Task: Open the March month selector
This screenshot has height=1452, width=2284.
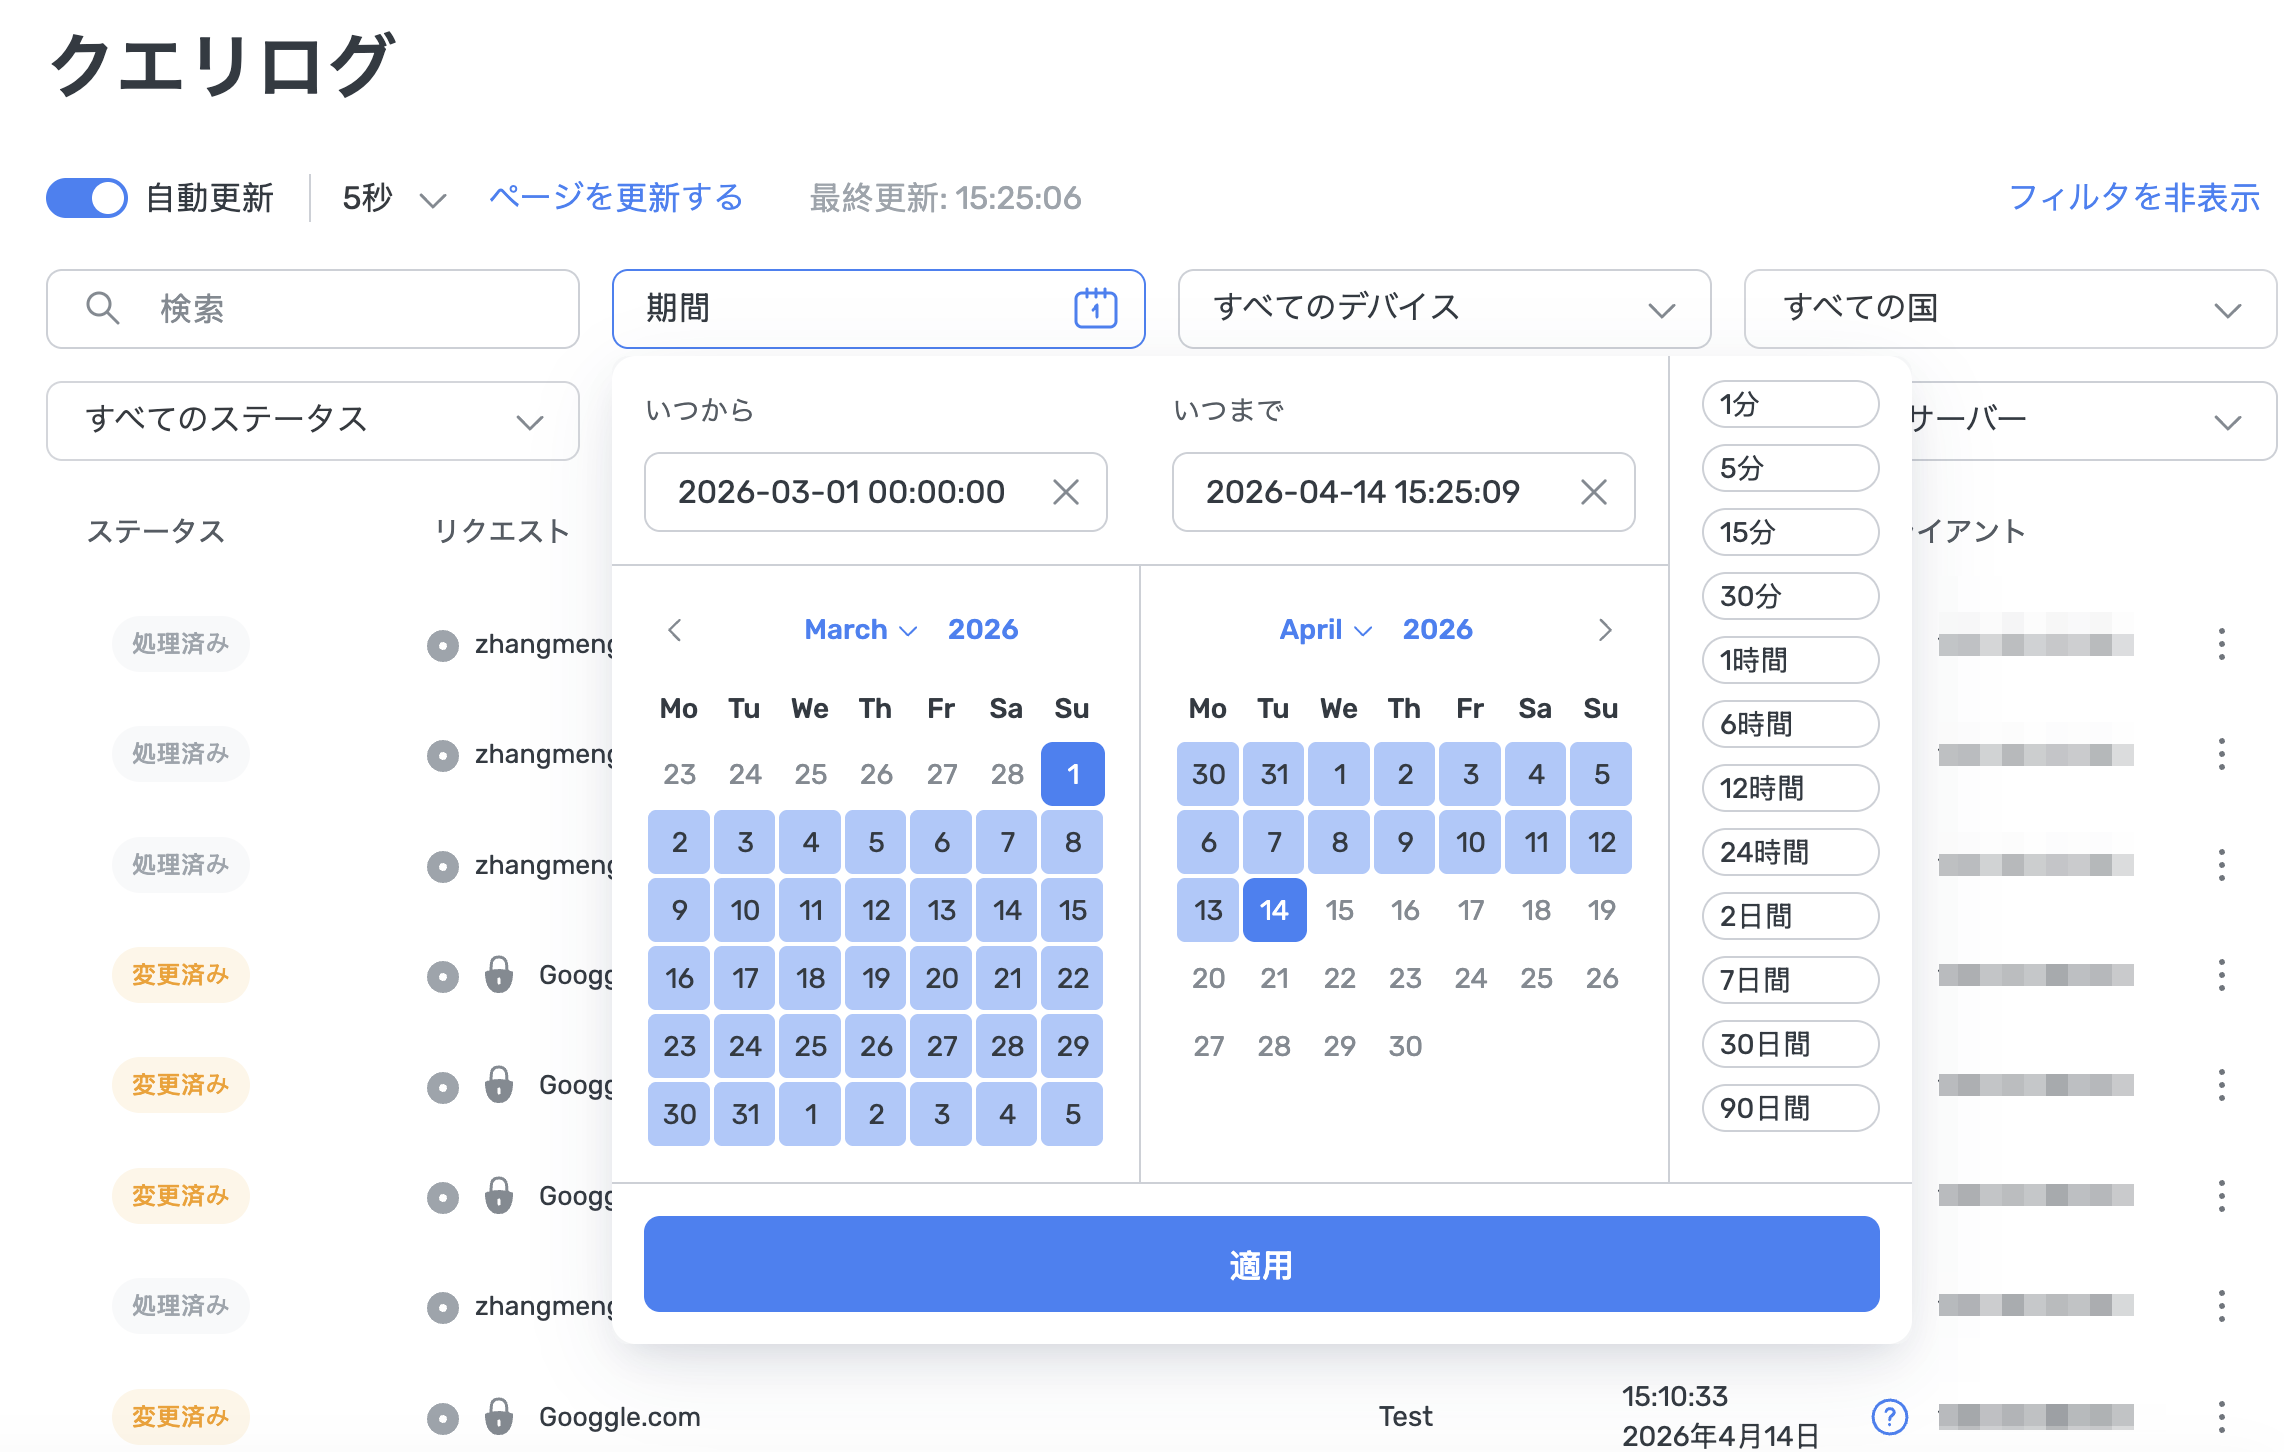Action: coord(858,629)
